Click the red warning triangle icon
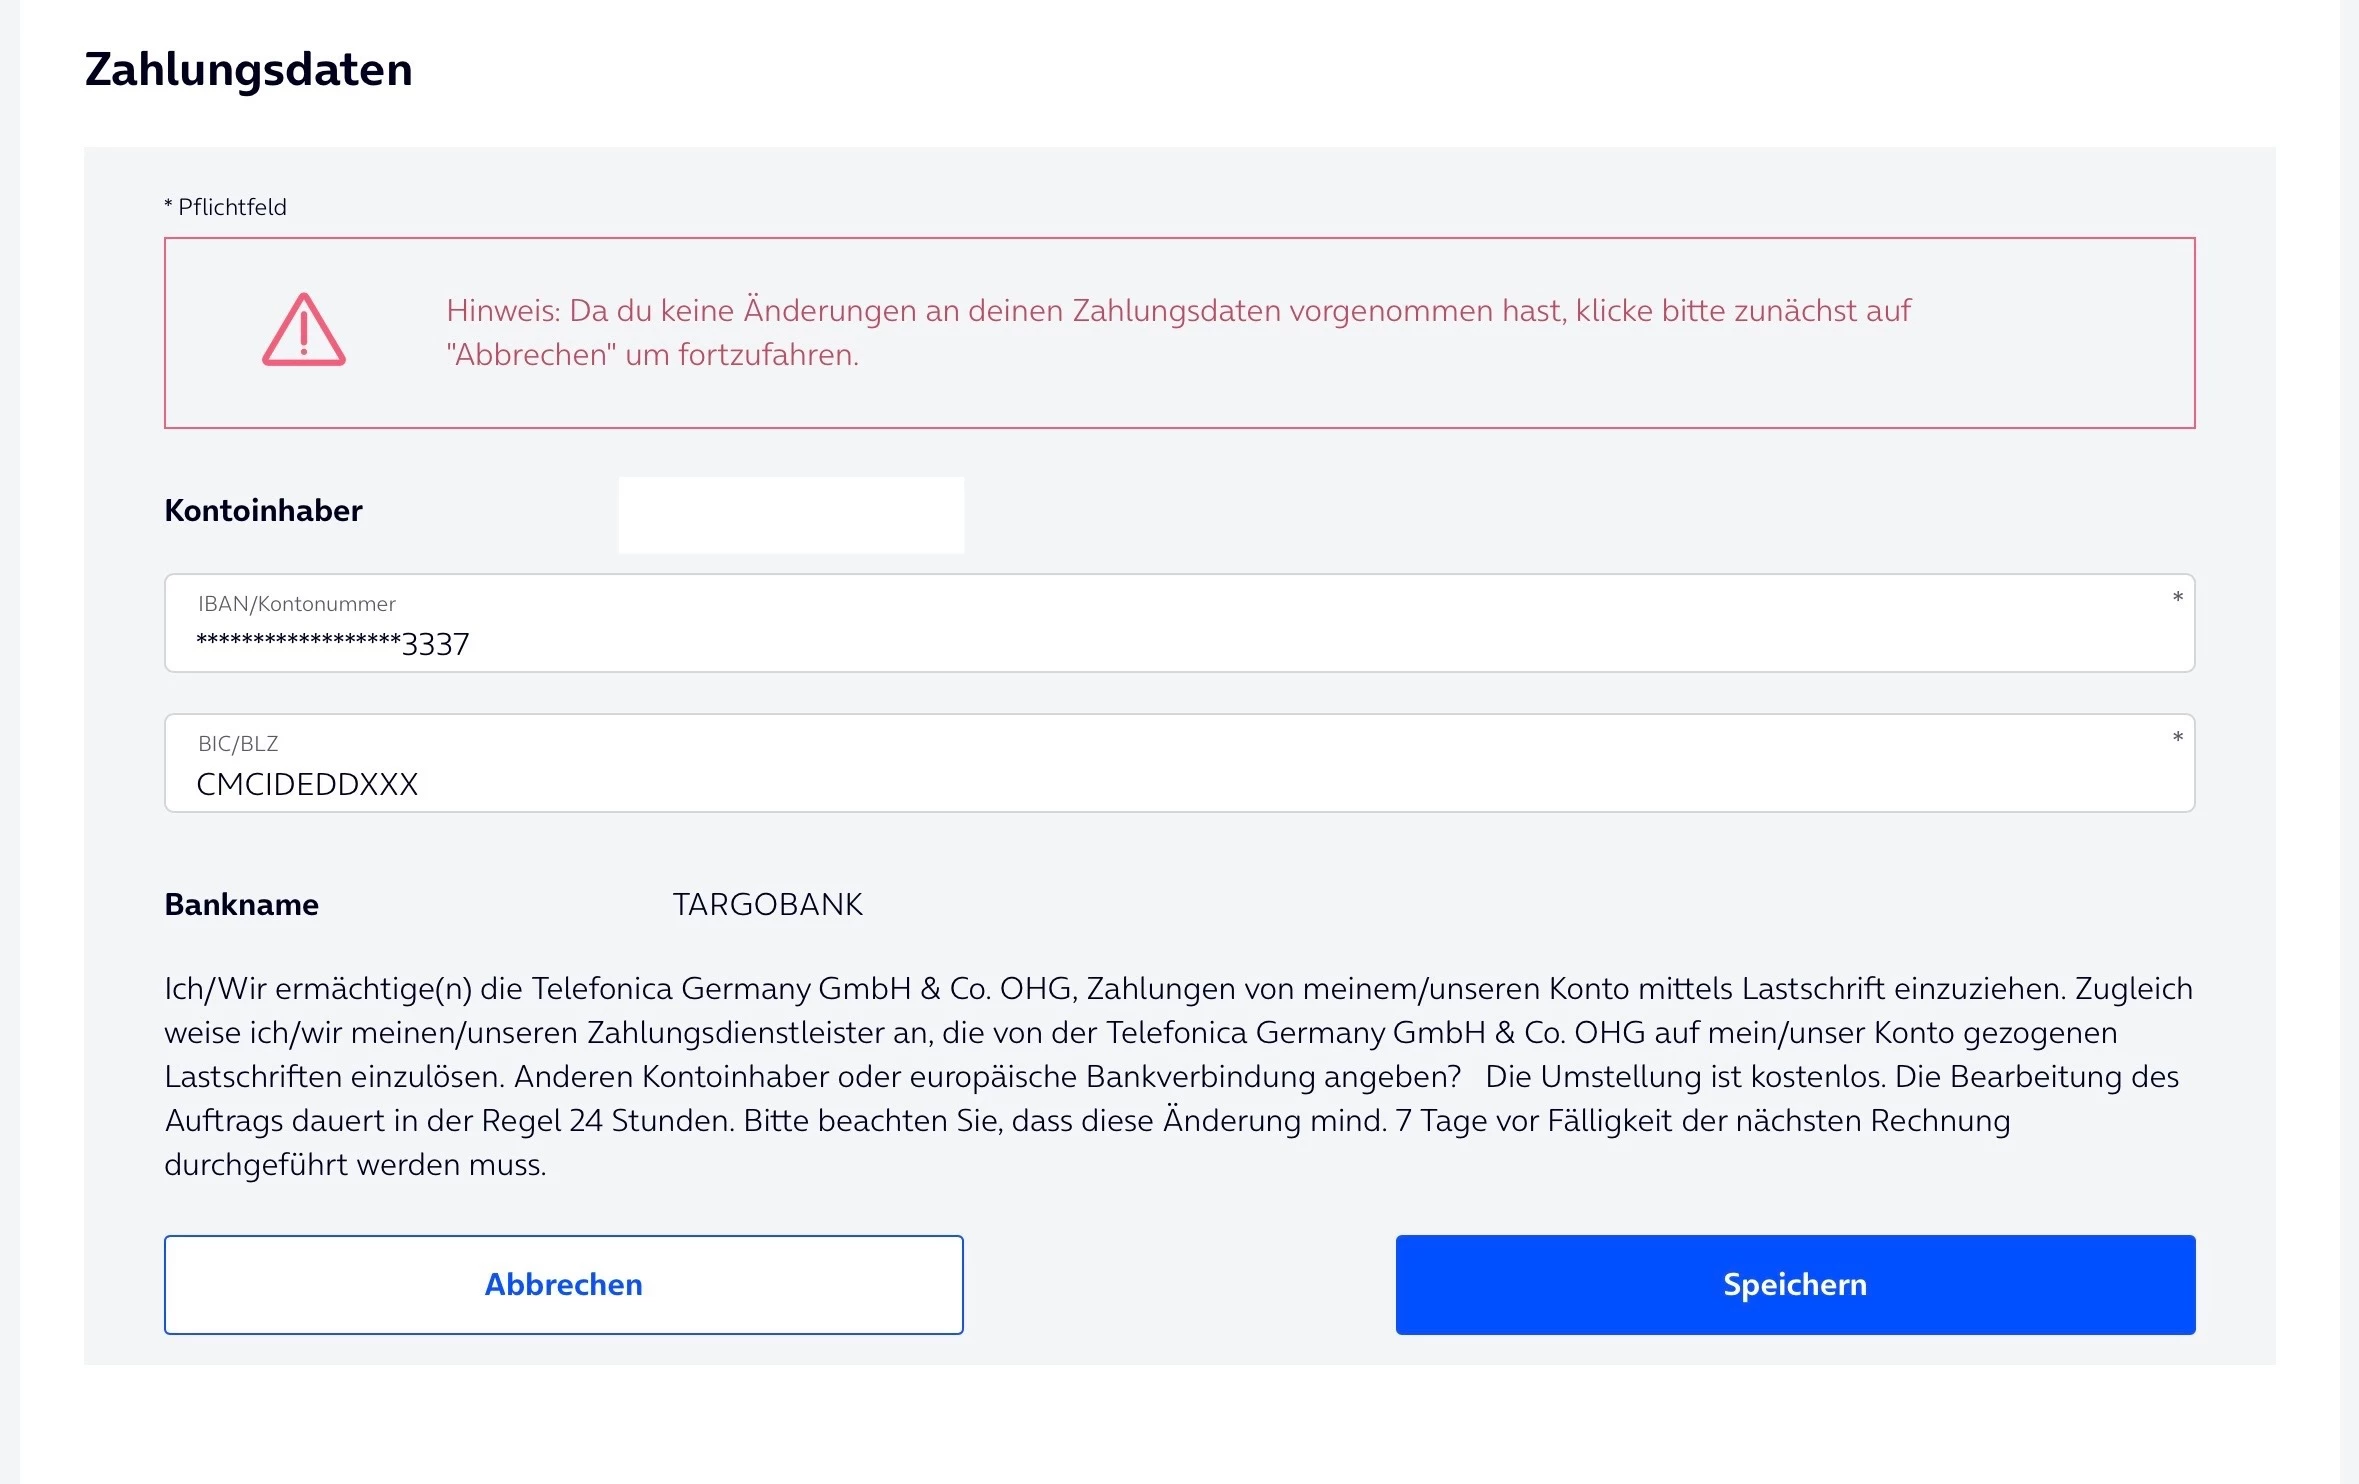The image size is (2359, 1484). pyautogui.click(x=303, y=331)
